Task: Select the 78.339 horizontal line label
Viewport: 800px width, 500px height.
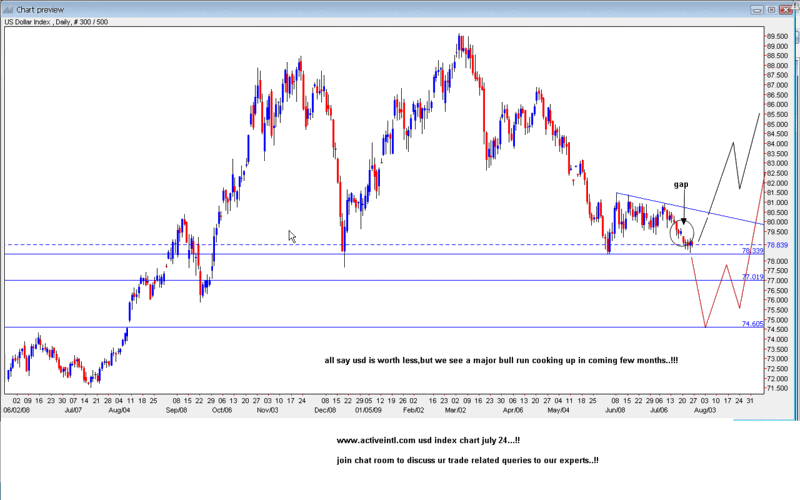Action: tap(752, 252)
